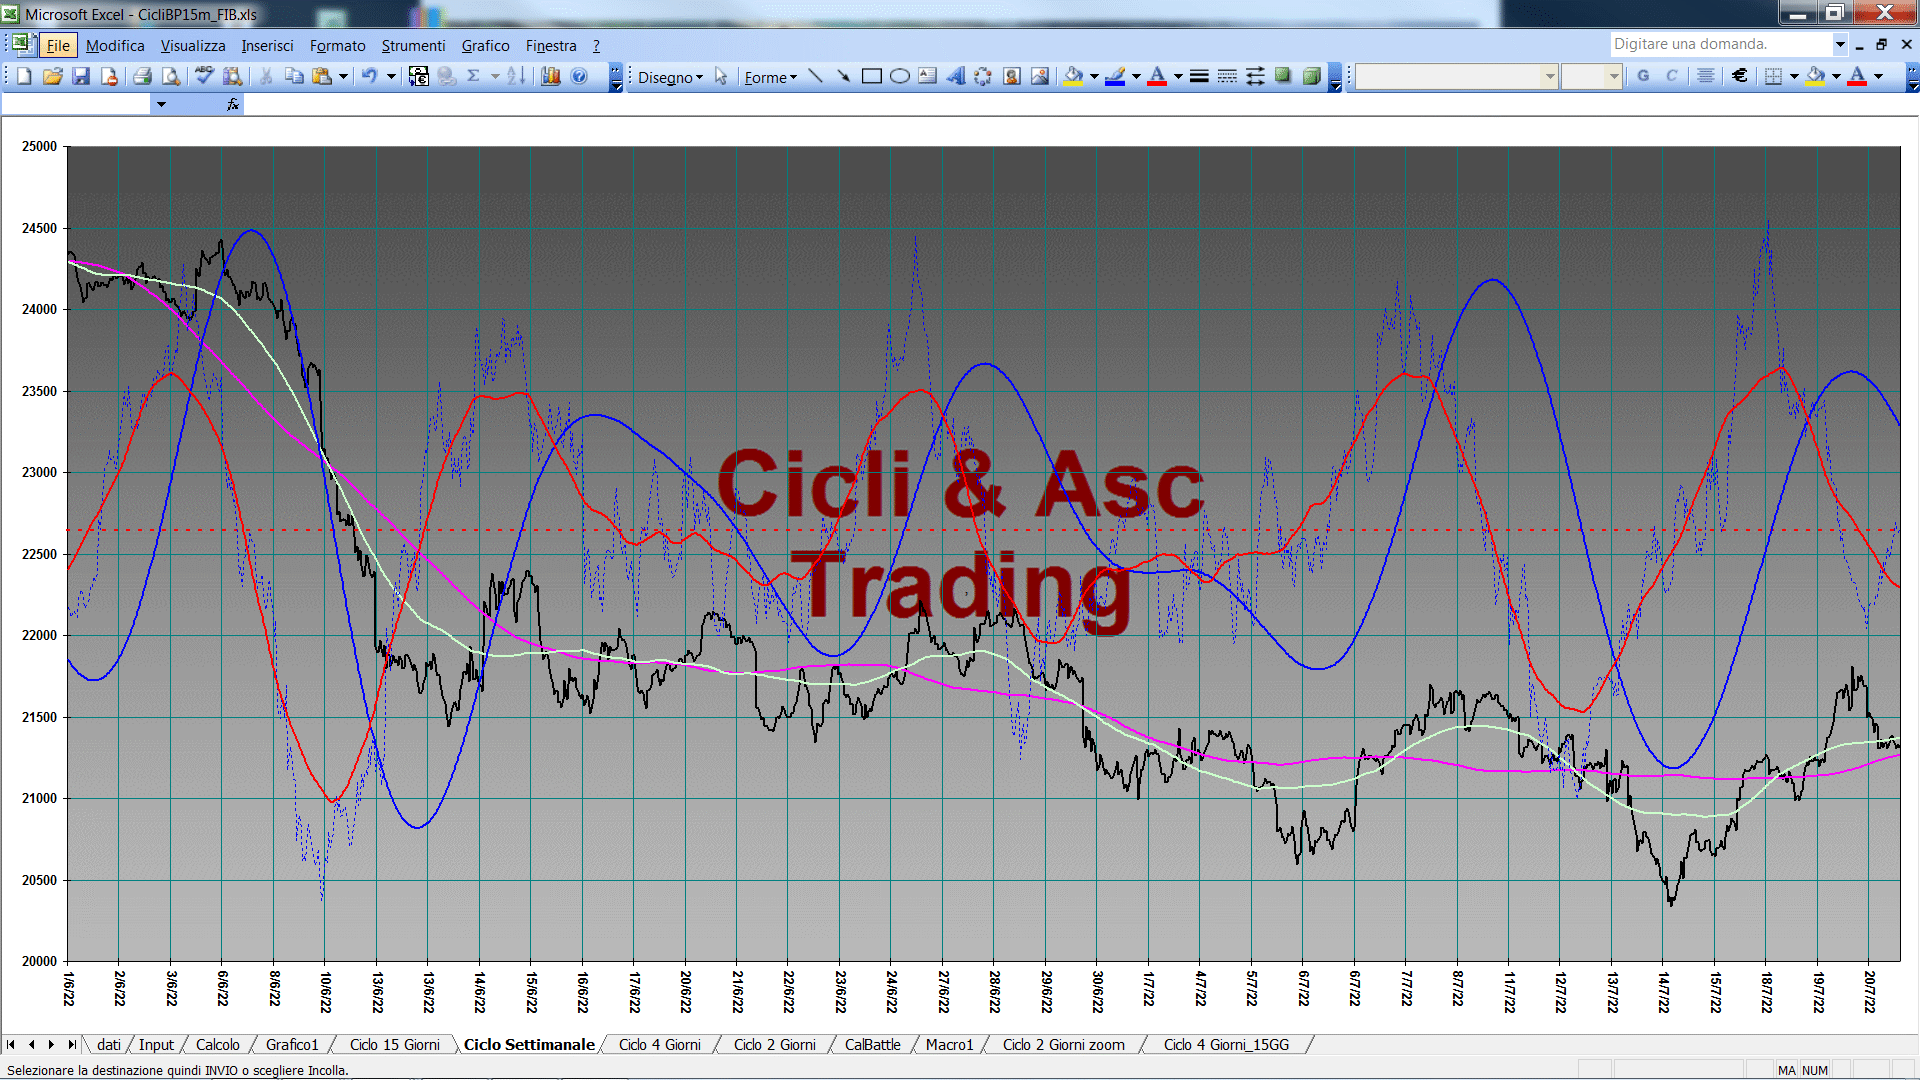Open the Name Box dropdown arrow
Screen dimensions: 1920x1080
tap(161, 104)
